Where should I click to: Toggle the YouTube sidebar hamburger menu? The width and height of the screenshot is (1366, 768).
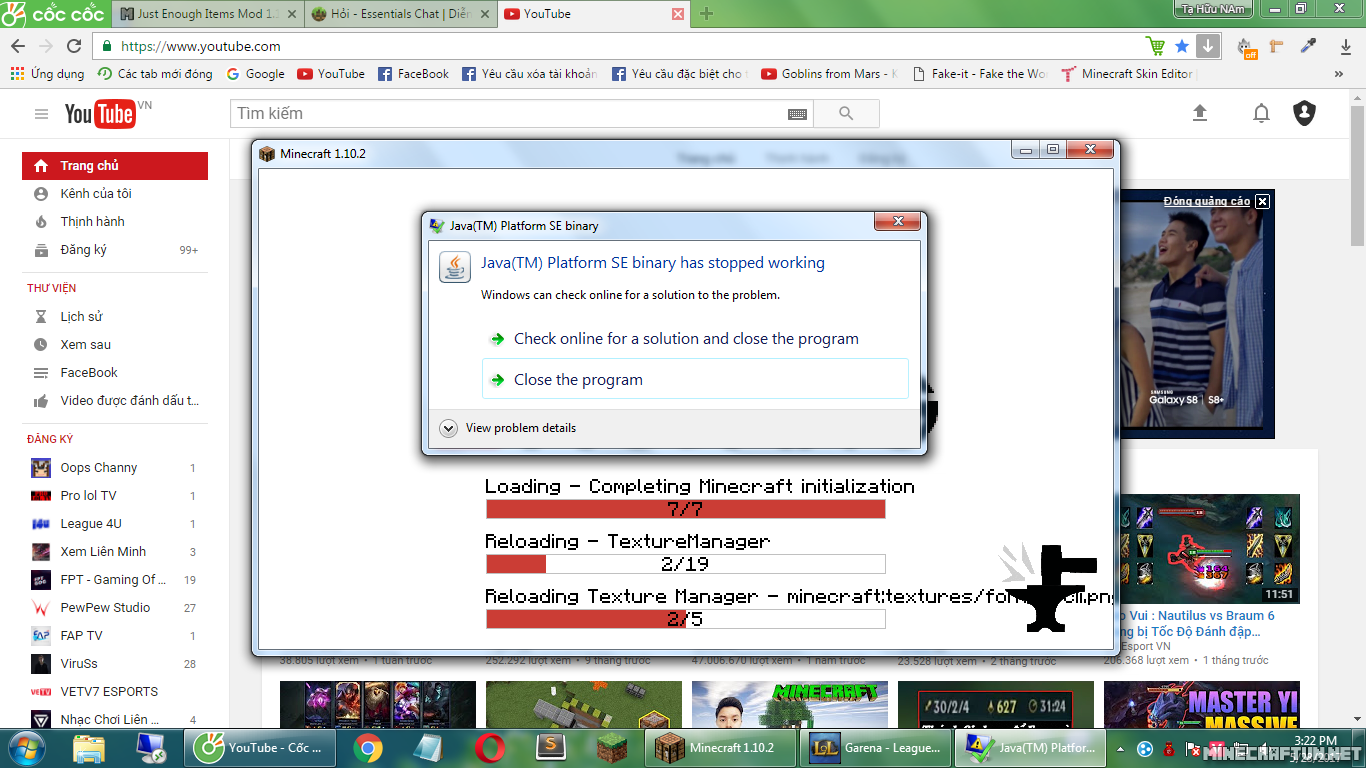(40, 113)
